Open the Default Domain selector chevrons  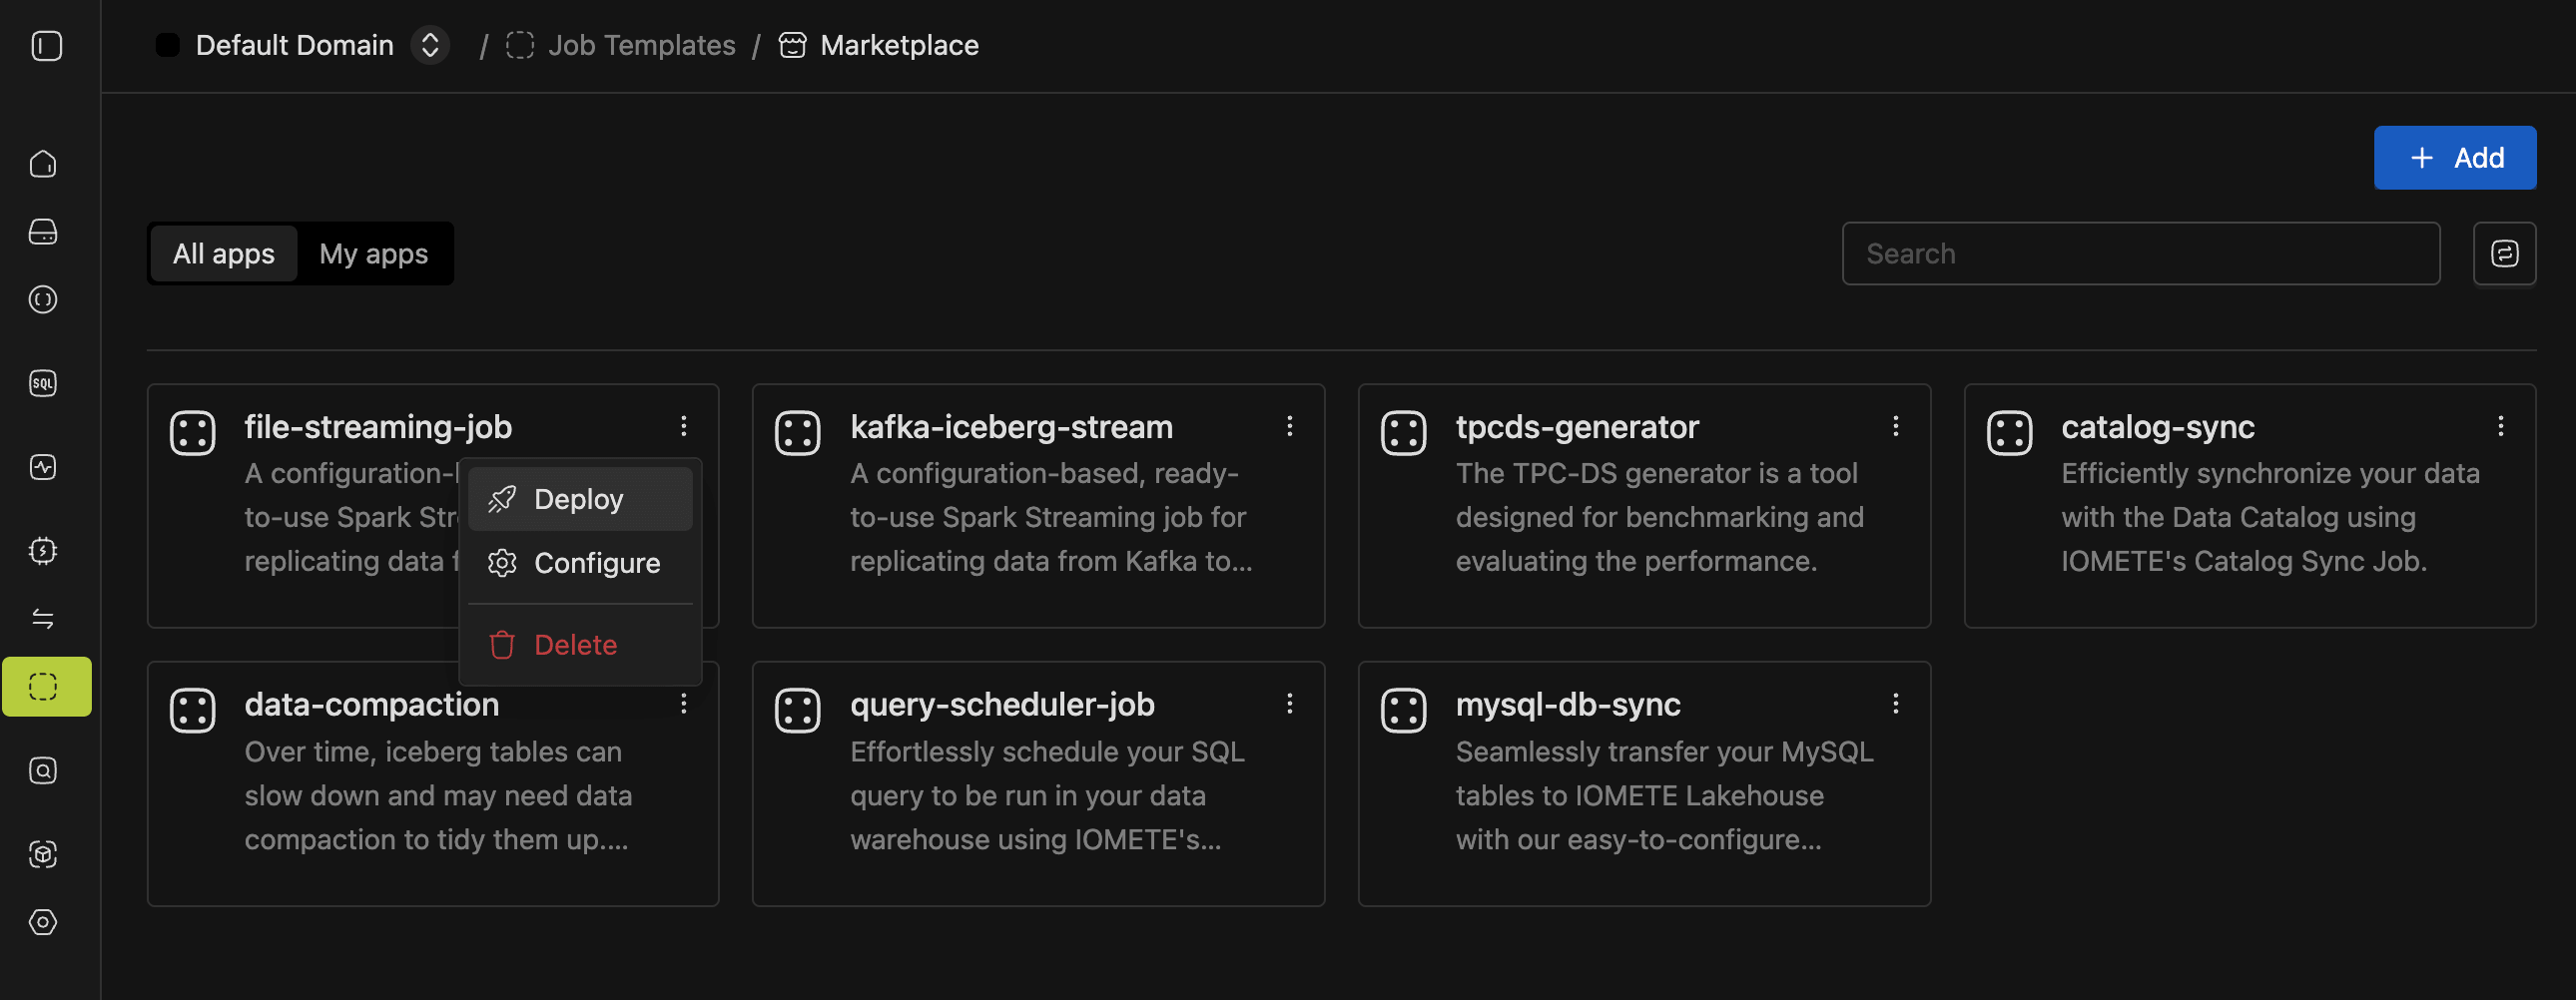pyautogui.click(x=430, y=46)
